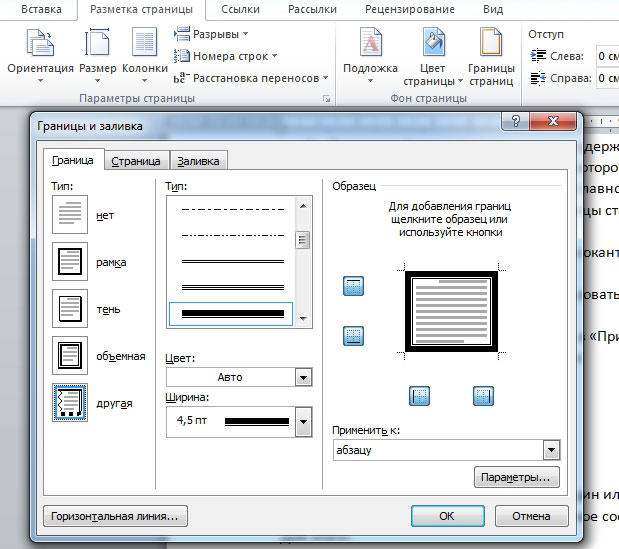Screen dimensions: 619x549
Task: Switch to the Рецензирование ribbon tab
Action: tap(410, 9)
